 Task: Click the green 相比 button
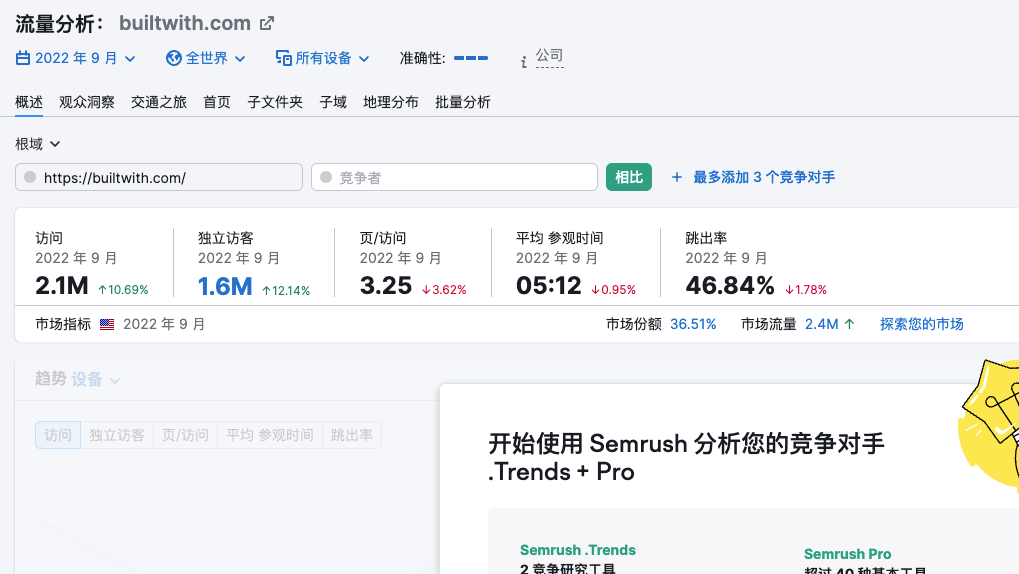click(628, 177)
